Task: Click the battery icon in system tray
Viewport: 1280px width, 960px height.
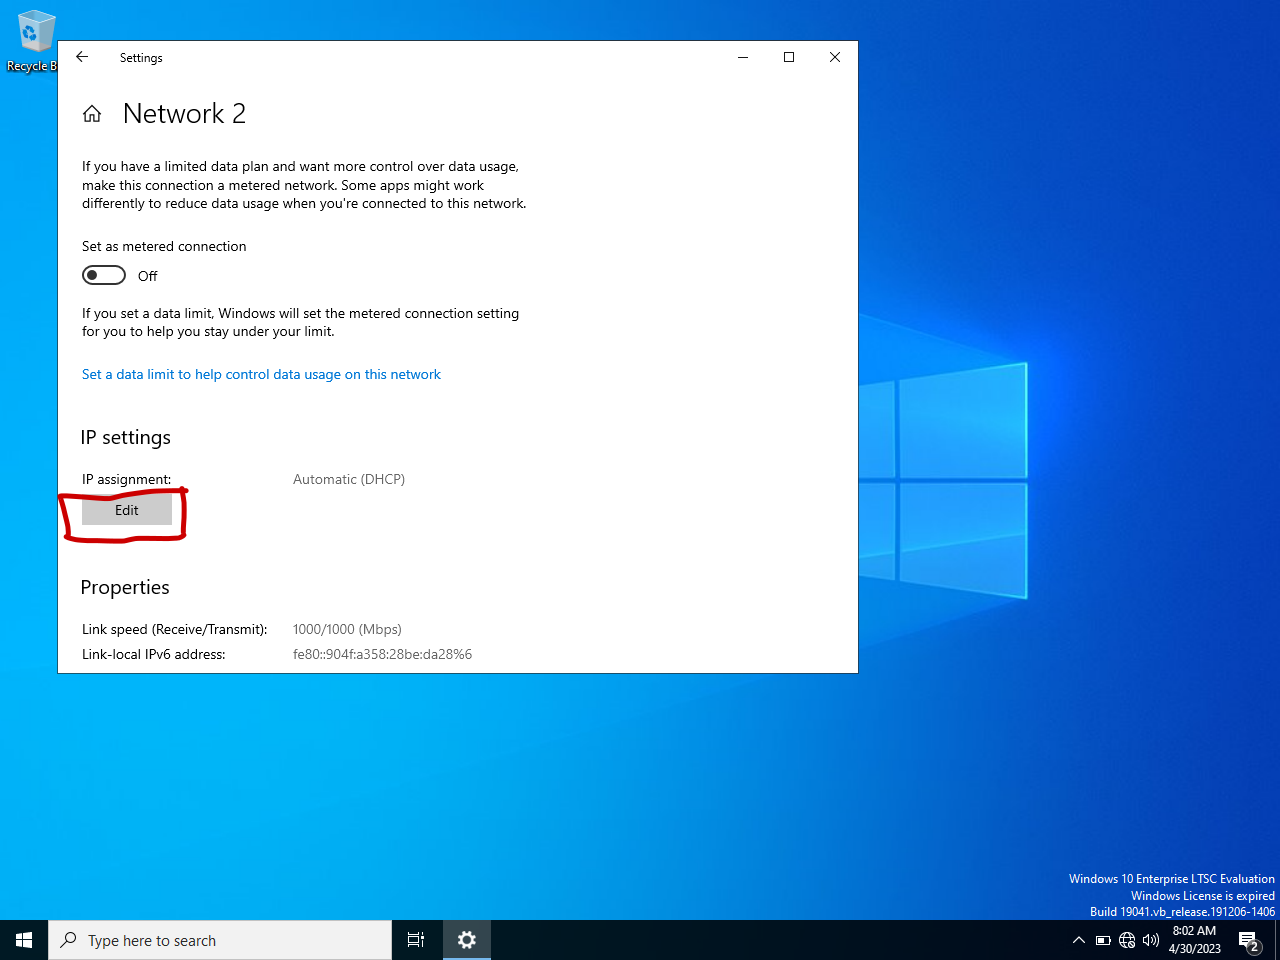Action: coord(1103,940)
